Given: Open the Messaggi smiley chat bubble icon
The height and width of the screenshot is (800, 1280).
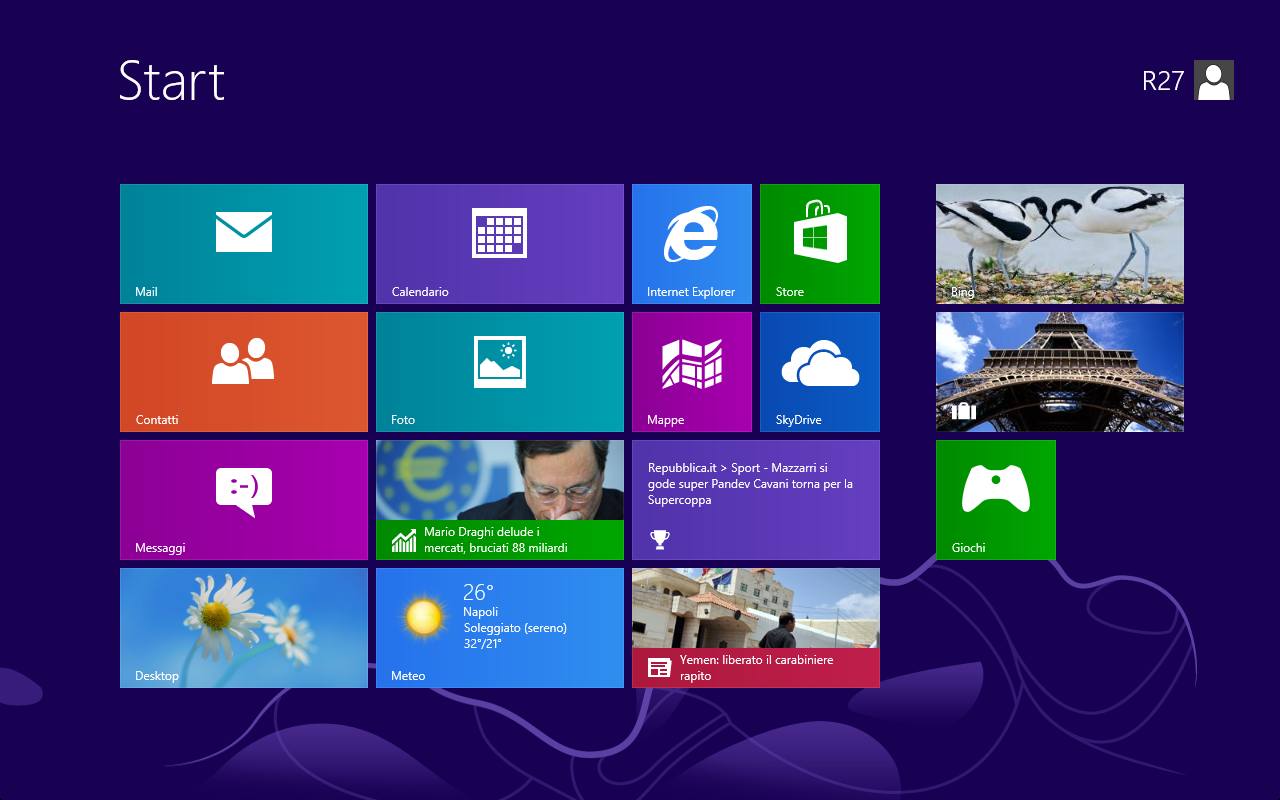Looking at the screenshot, I should 244,492.
